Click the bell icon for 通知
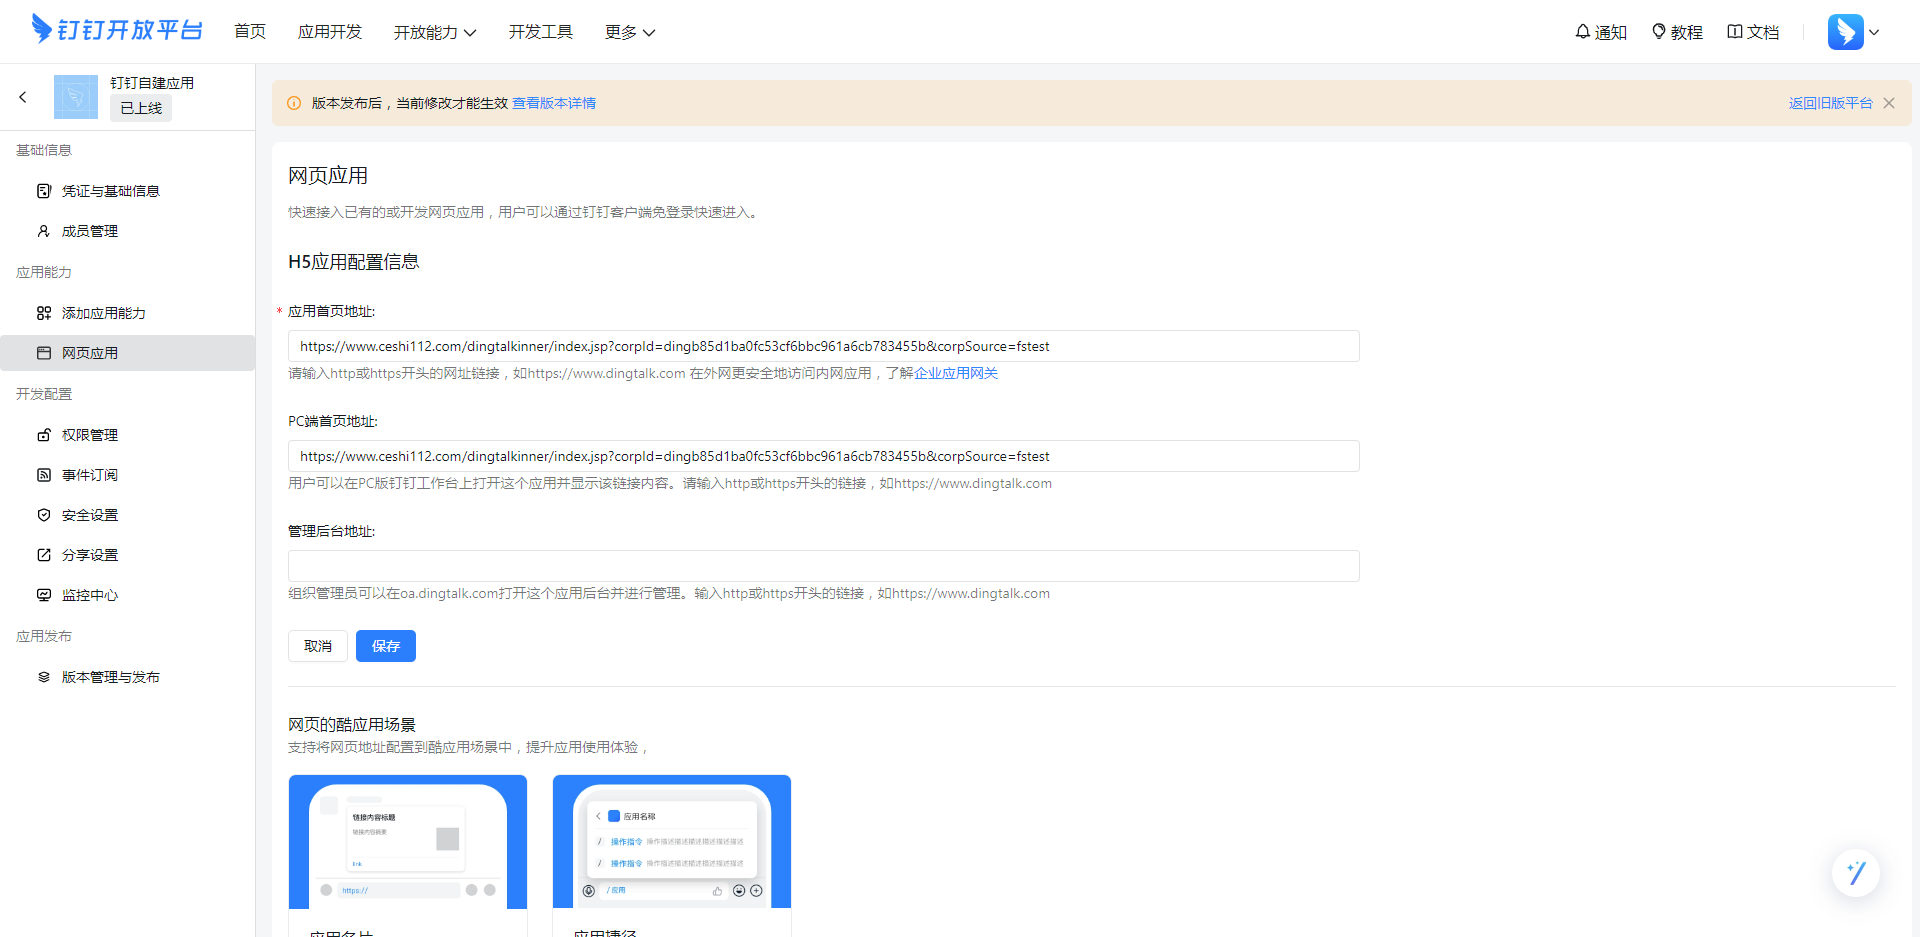 tap(1583, 32)
